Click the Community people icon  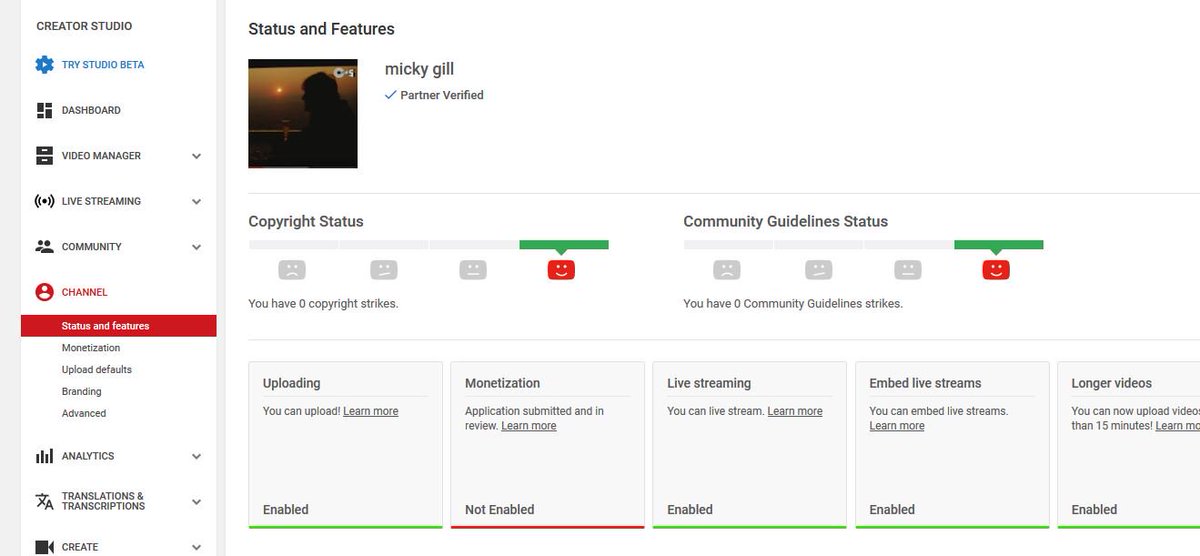point(44,247)
